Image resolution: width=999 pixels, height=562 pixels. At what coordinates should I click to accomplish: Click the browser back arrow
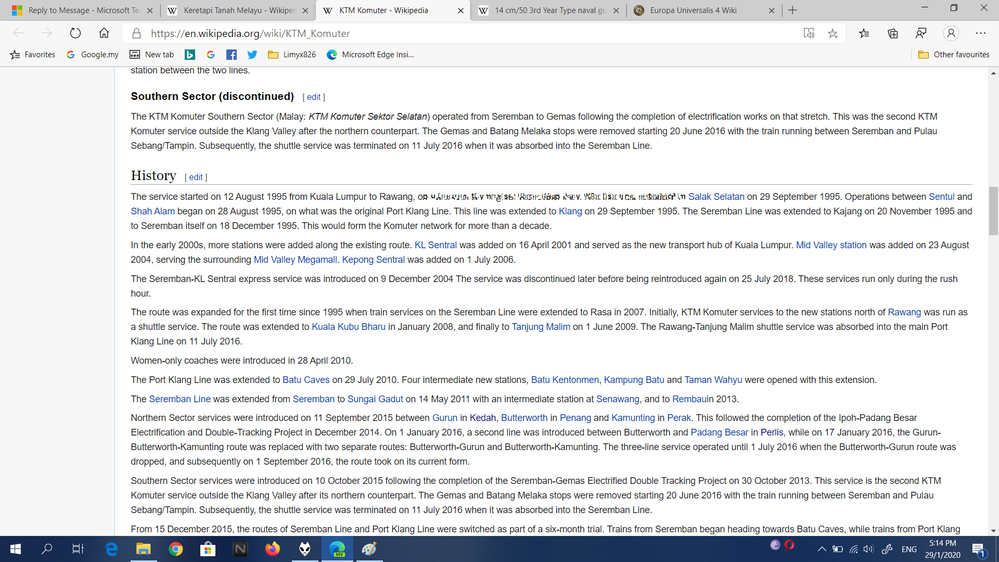point(18,33)
